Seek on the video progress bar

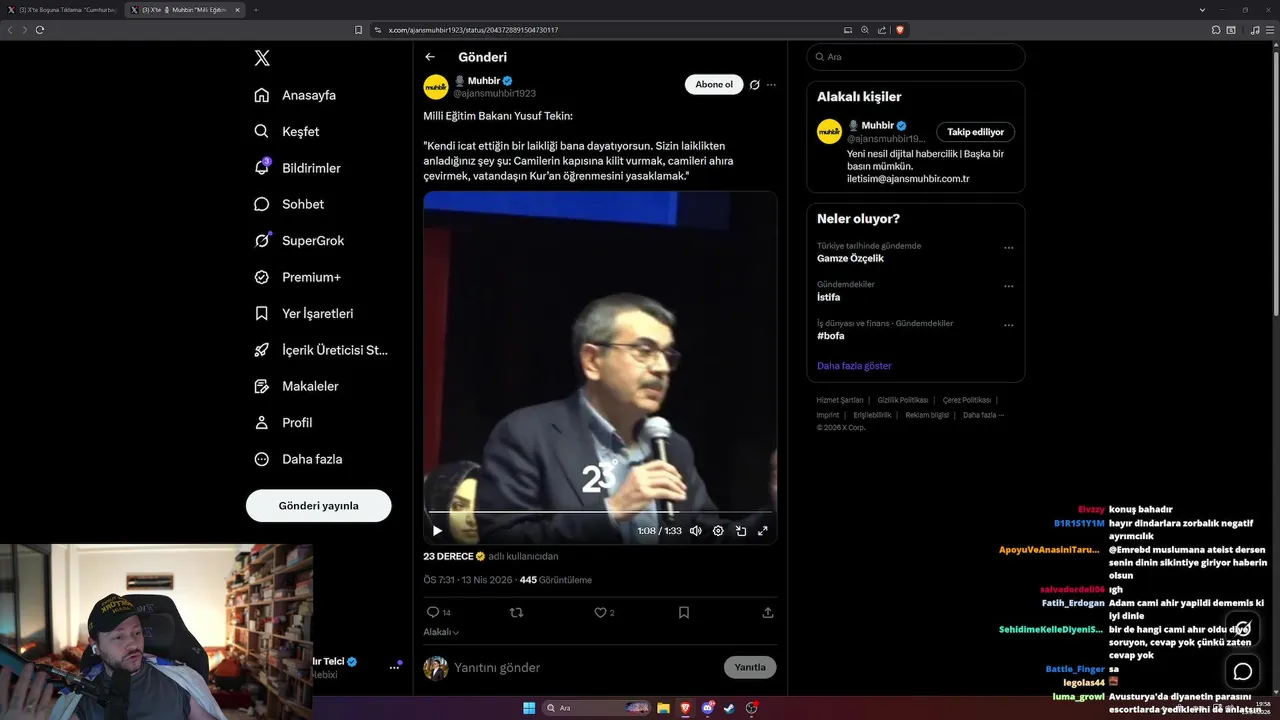pos(600,512)
